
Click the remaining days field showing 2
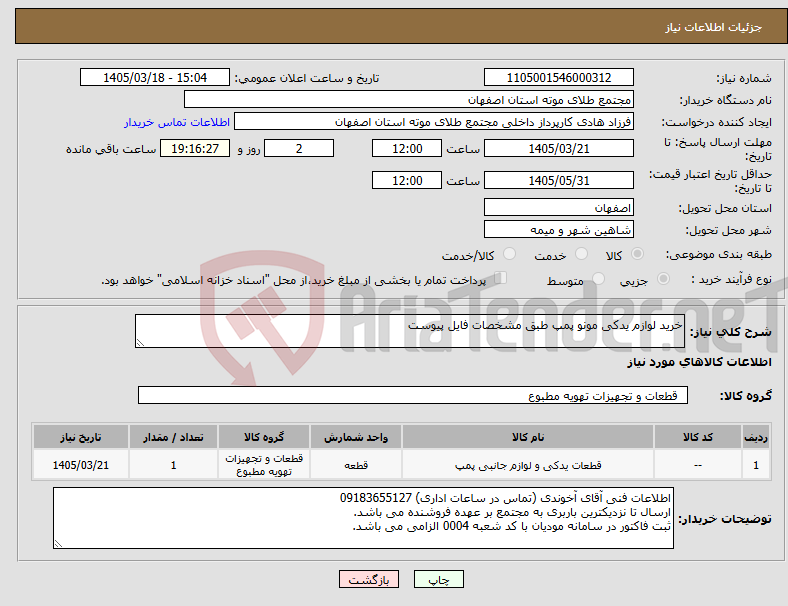pyautogui.click(x=299, y=149)
